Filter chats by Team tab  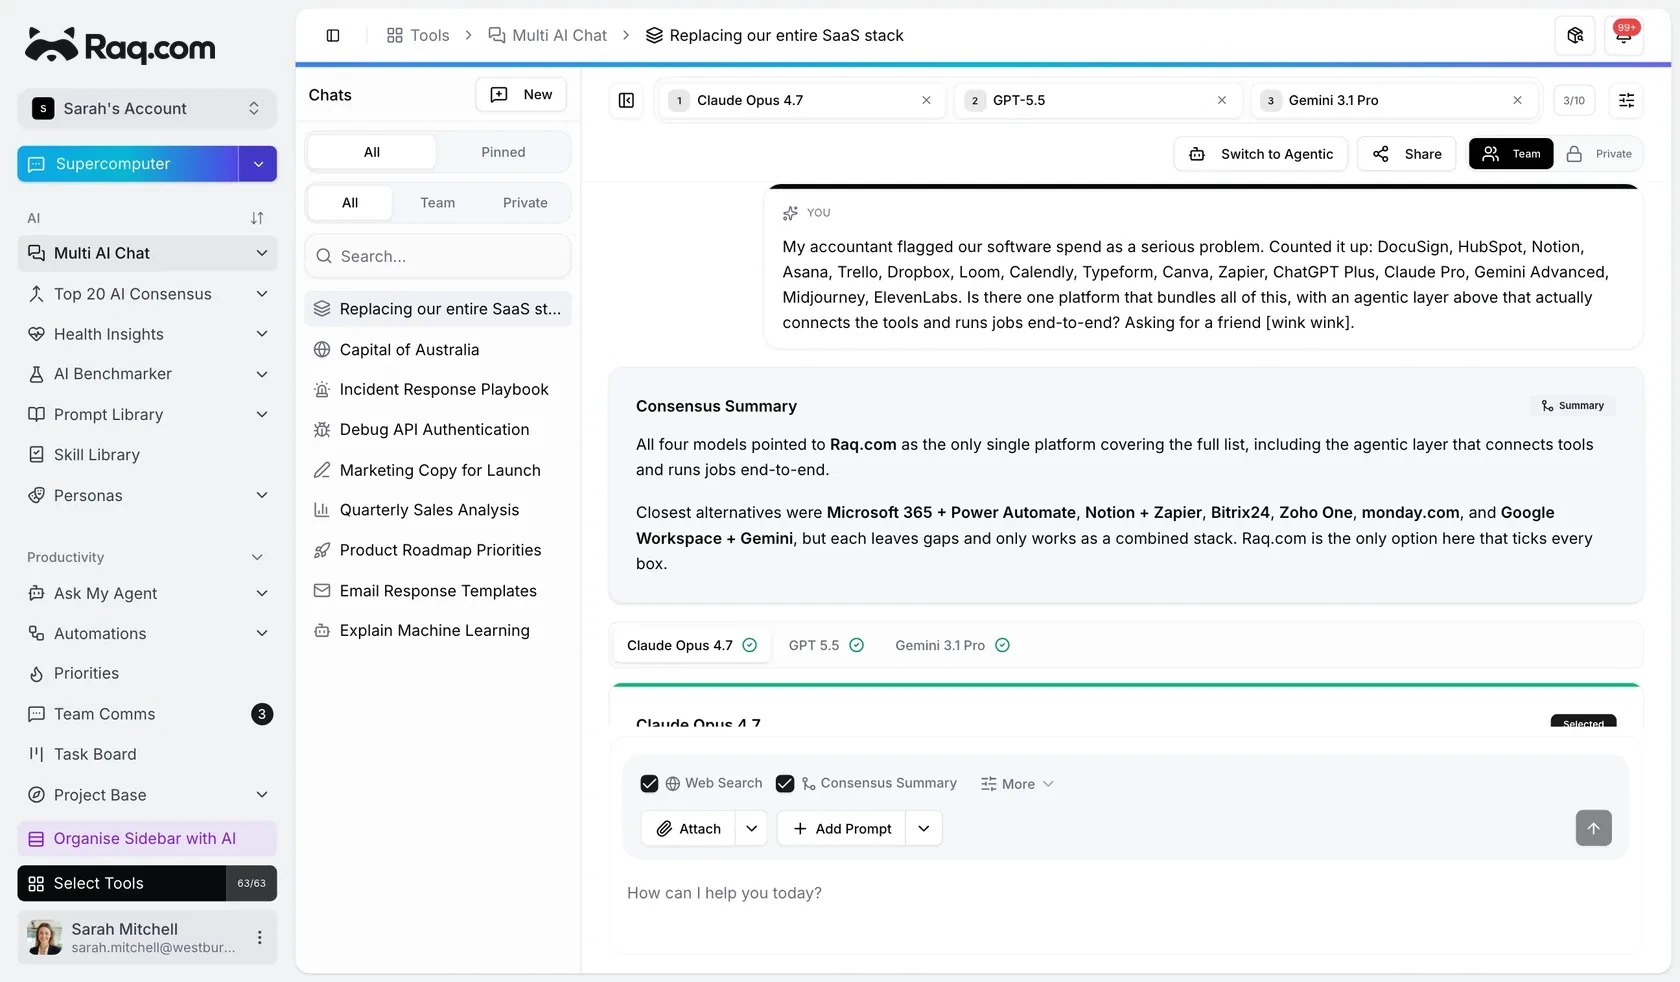(x=437, y=202)
